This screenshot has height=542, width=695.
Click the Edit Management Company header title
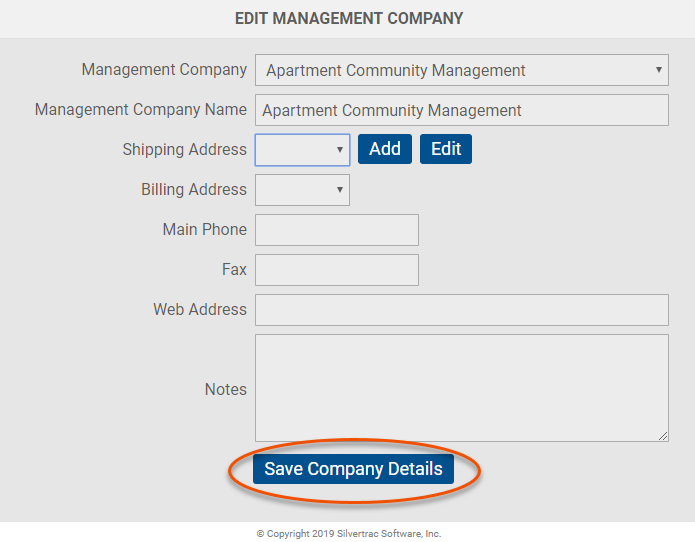(349, 19)
